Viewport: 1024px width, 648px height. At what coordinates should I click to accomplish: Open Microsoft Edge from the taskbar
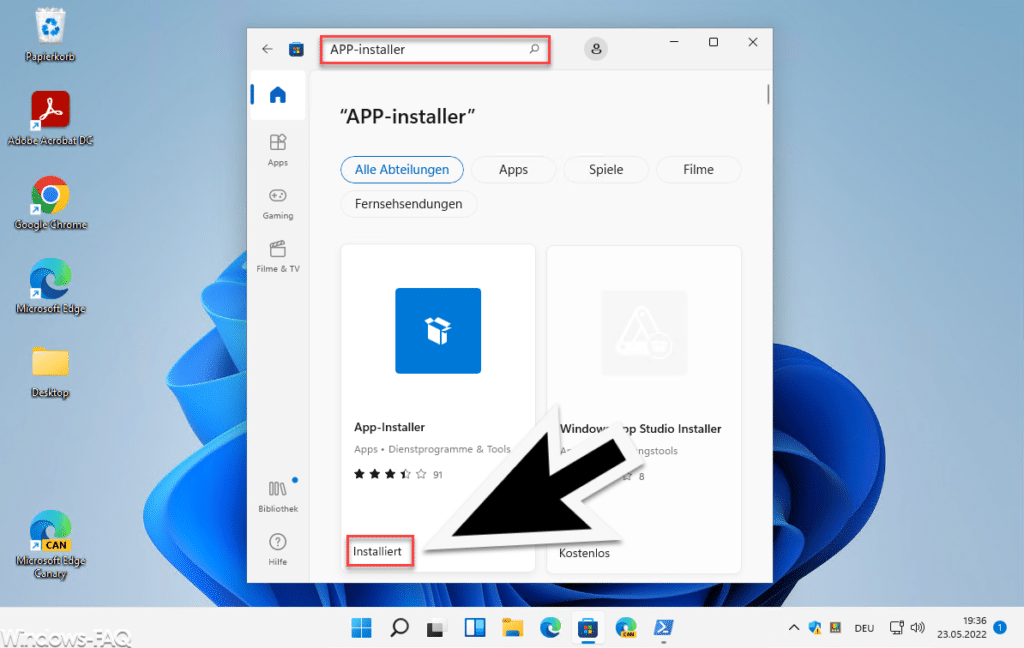point(551,628)
